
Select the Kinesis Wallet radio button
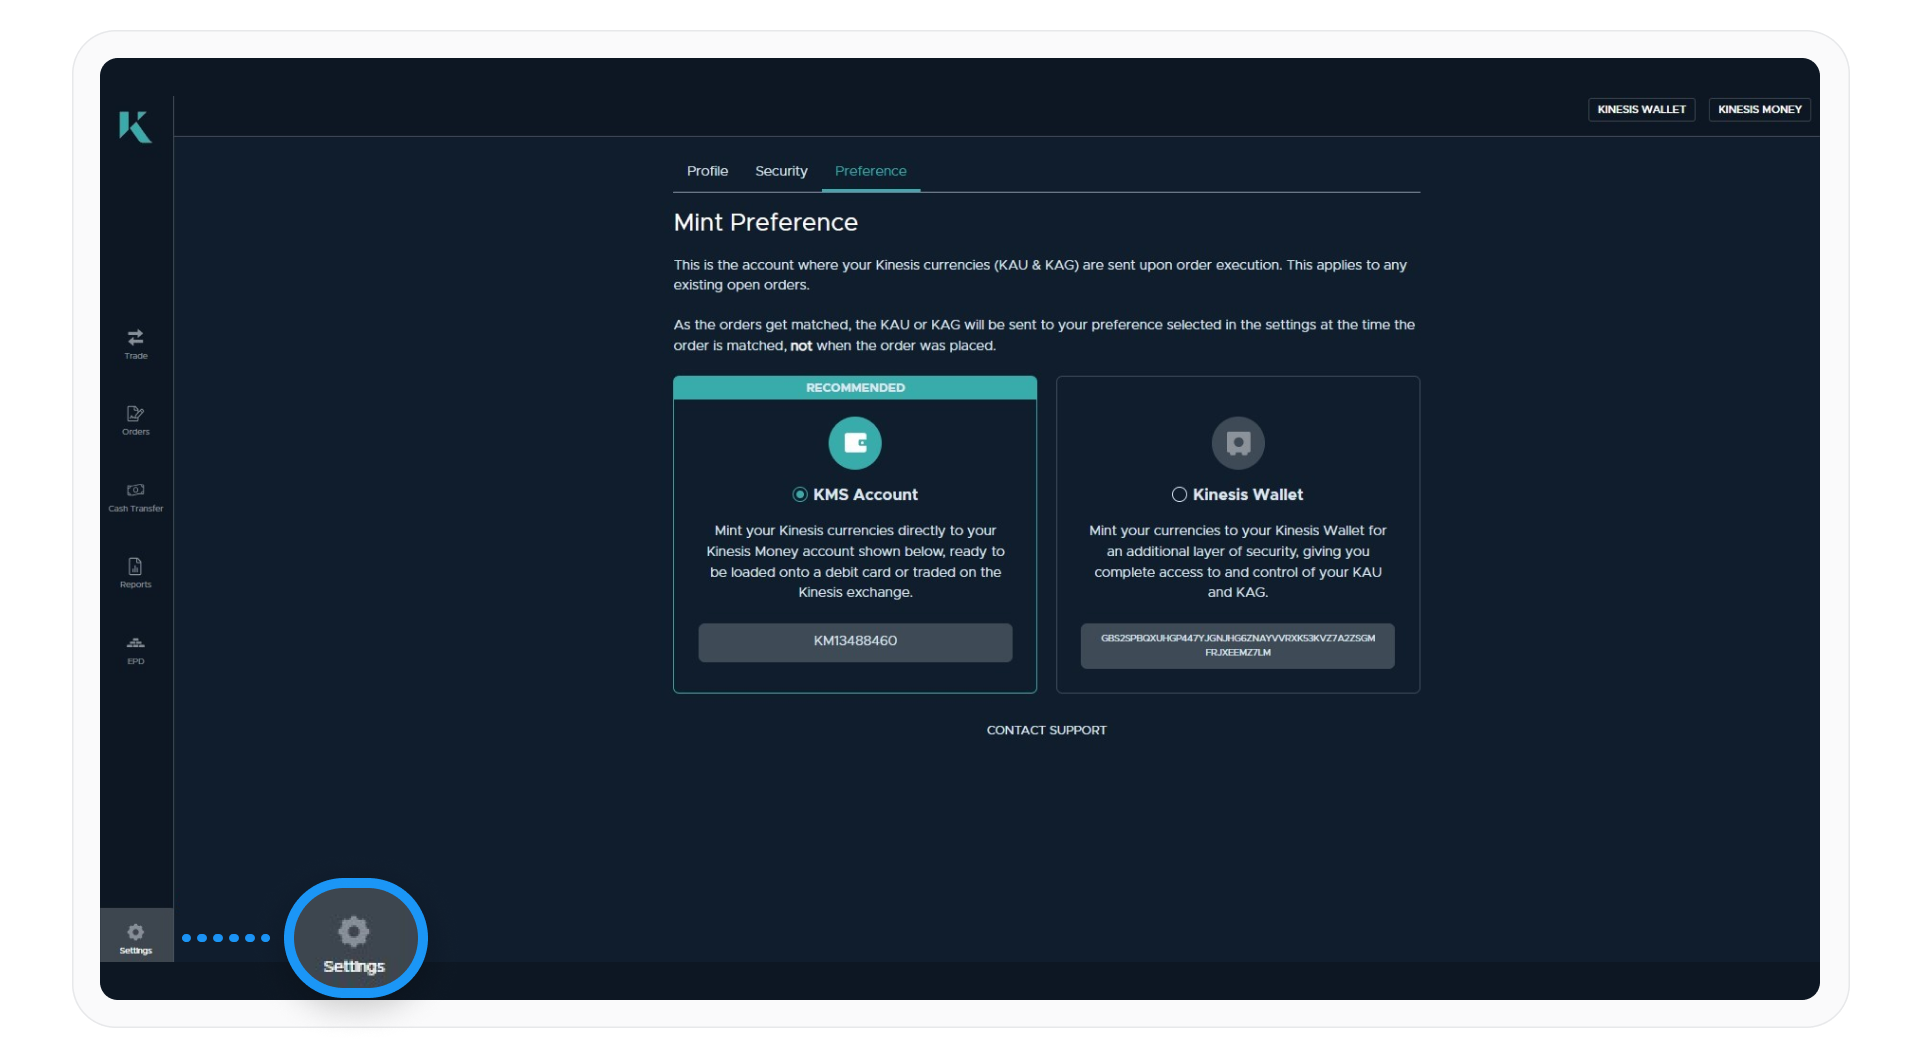tap(1179, 494)
